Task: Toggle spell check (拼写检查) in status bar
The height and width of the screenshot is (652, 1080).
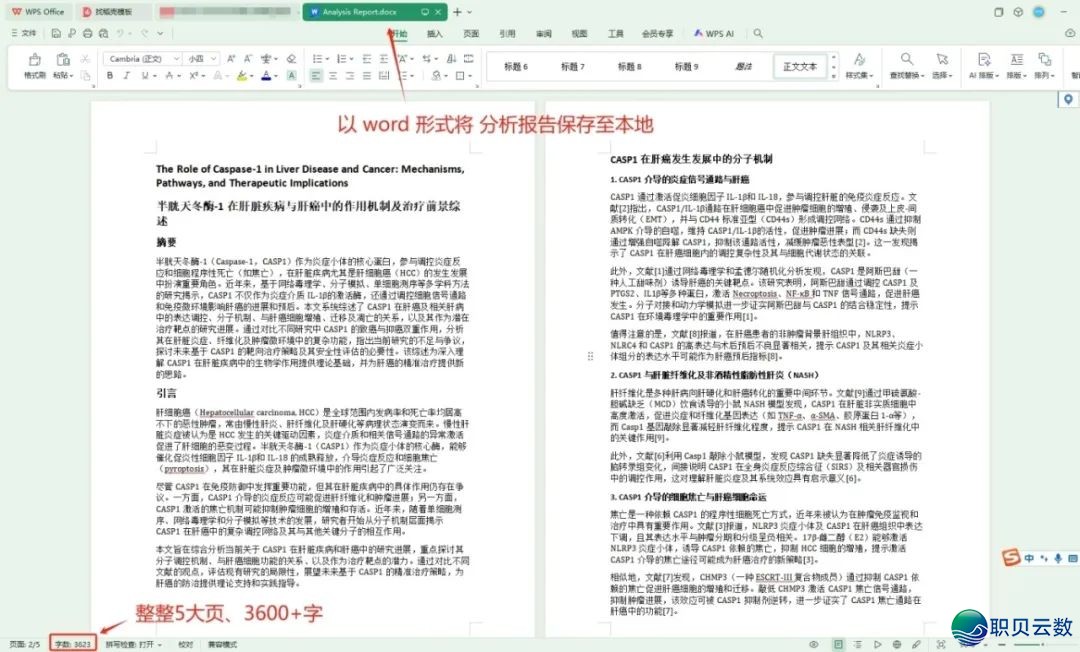Action: (133, 645)
